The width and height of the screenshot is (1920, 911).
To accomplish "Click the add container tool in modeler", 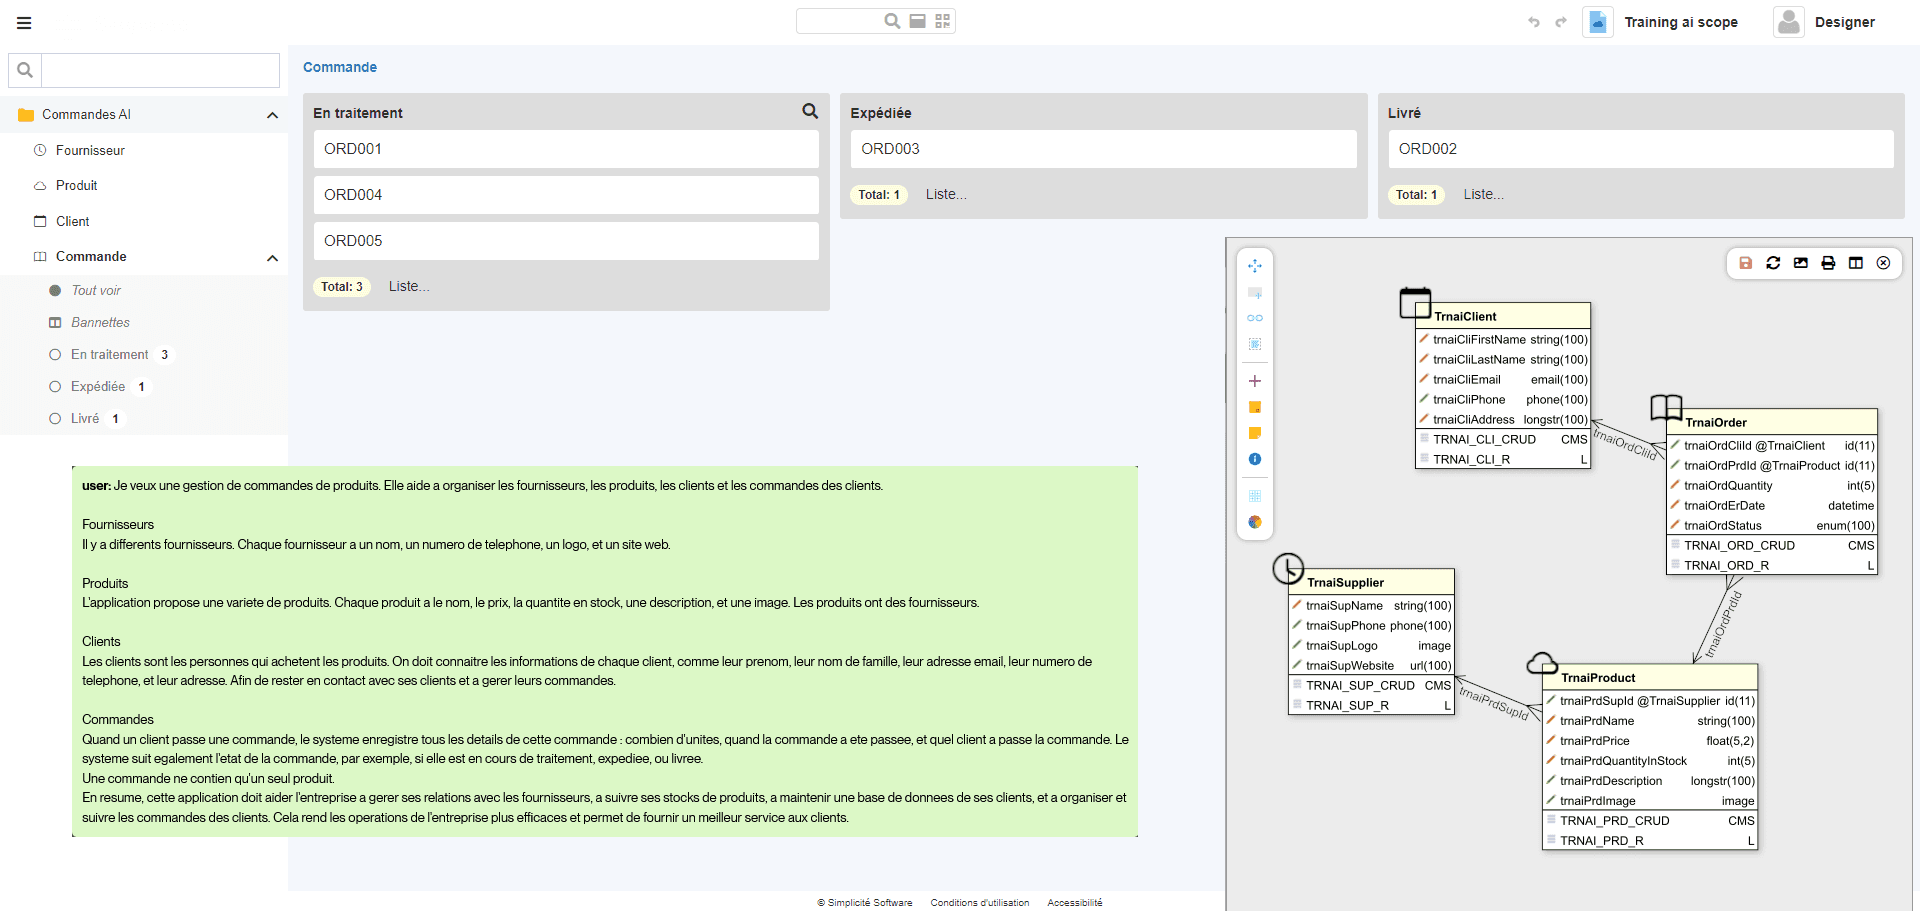I will pos(1255,293).
